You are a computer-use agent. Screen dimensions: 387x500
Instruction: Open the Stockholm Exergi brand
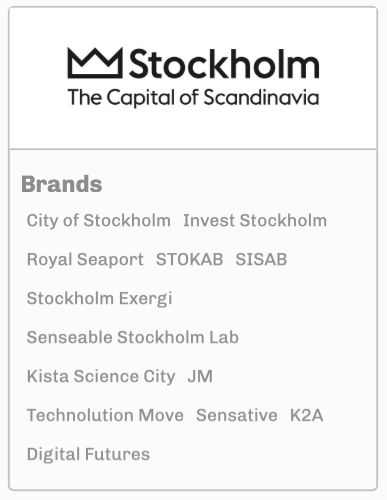(99, 299)
